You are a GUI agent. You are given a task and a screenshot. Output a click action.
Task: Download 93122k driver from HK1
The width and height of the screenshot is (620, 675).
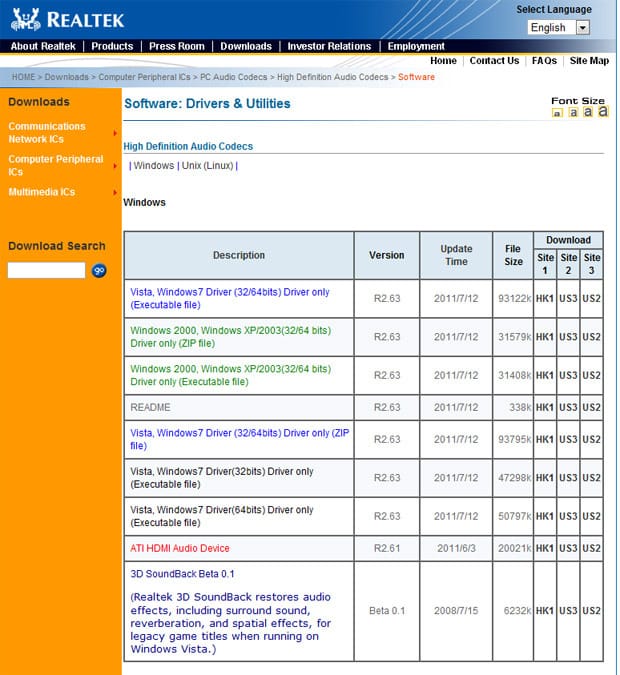click(x=545, y=298)
